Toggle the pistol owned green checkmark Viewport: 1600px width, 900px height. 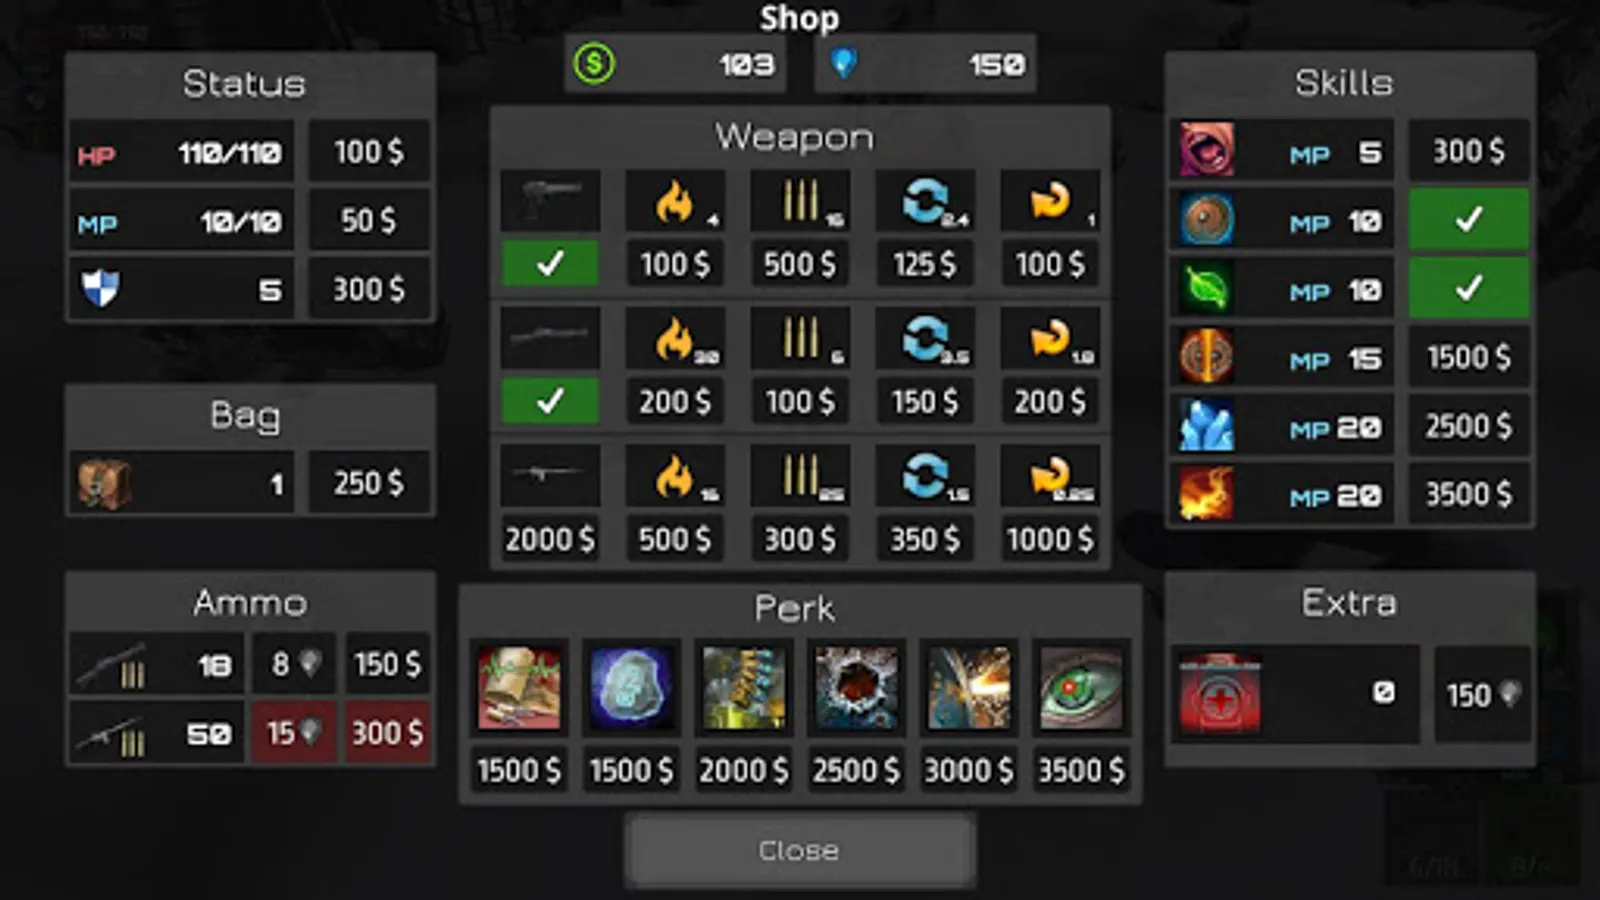click(x=550, y=263)
